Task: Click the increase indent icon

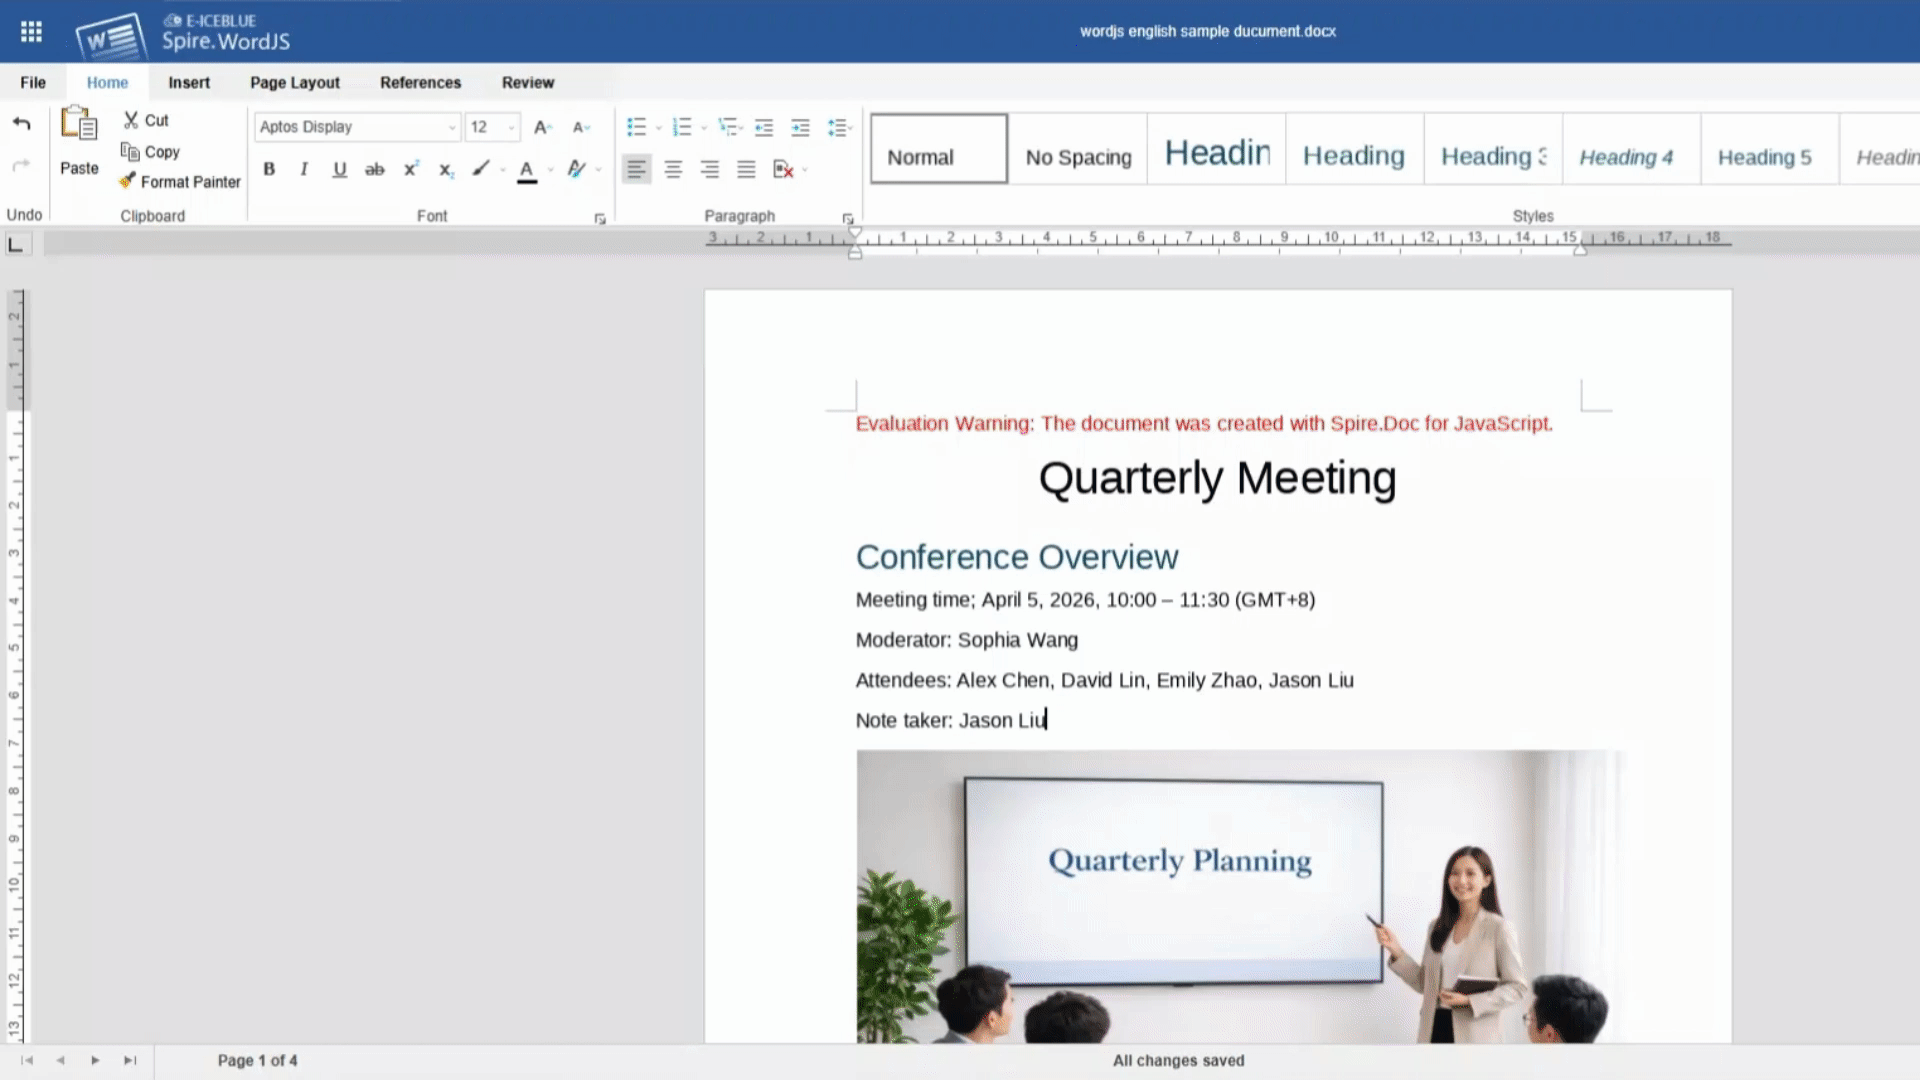Action: (800, 127)
